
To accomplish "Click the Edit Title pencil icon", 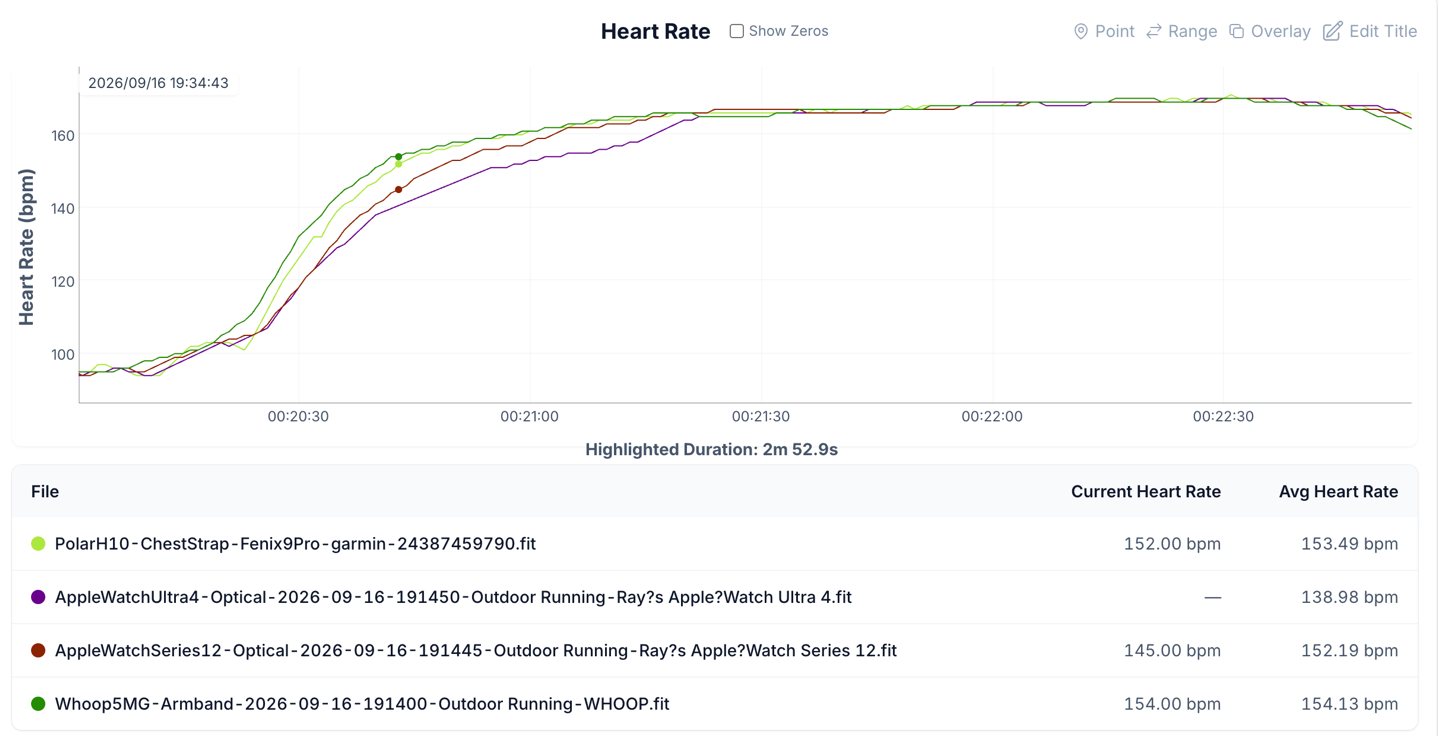I will 1332,31.
